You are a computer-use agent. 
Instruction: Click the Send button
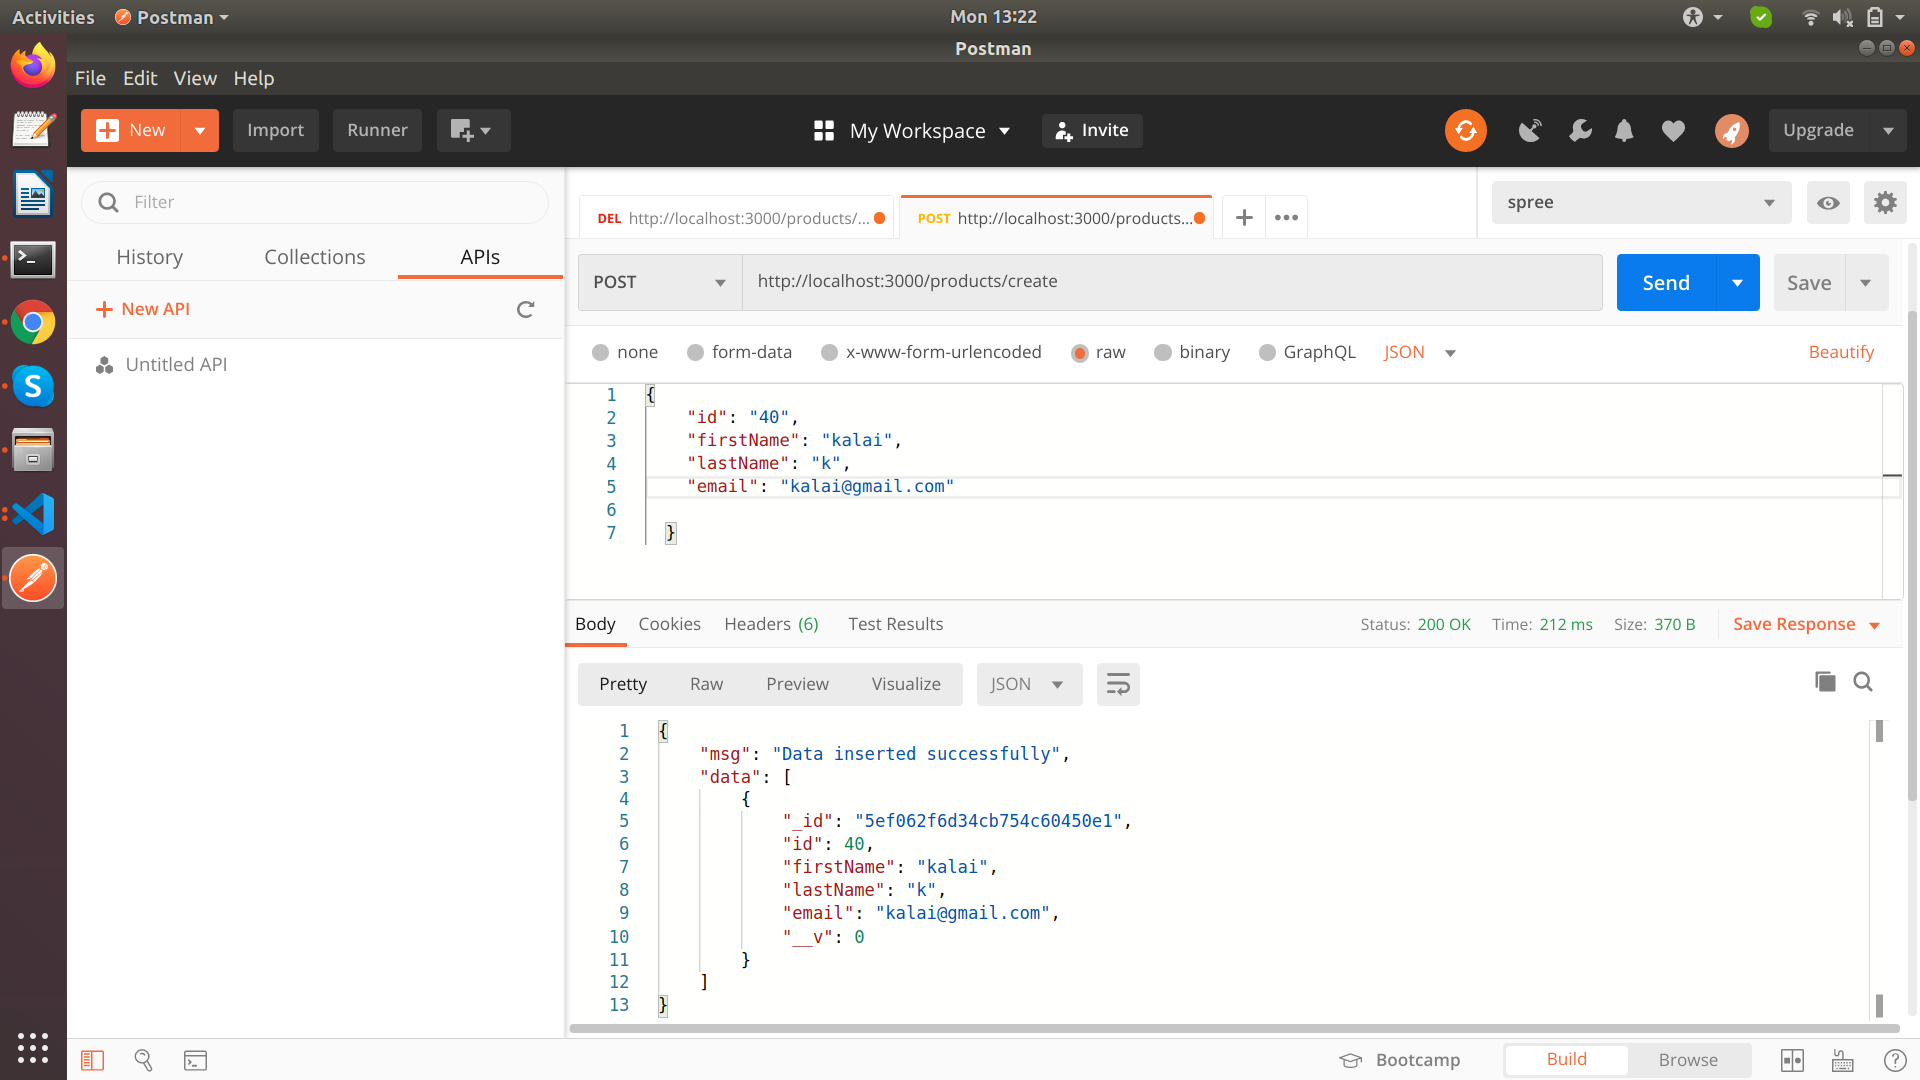coord(1666,283)
